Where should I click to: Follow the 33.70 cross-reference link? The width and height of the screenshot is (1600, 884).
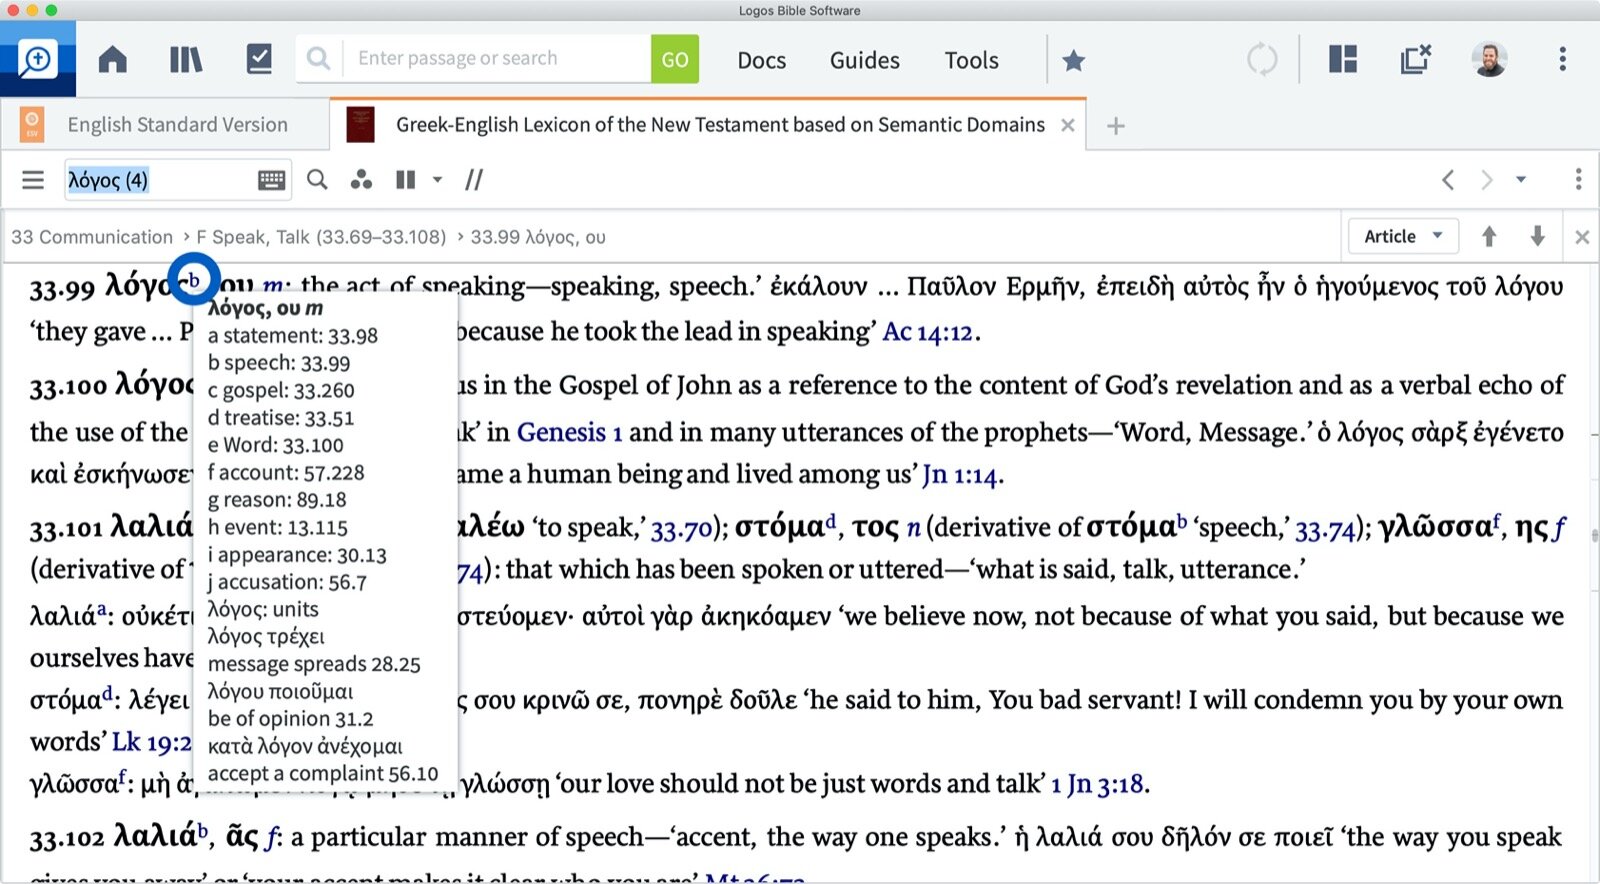pyautogui.click(x=681, y=530)
